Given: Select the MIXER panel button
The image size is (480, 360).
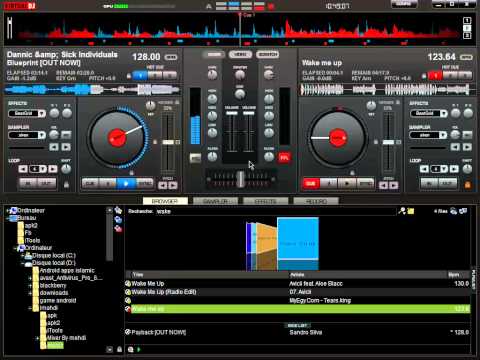Looking at the screenshot, I should (214, 54).
